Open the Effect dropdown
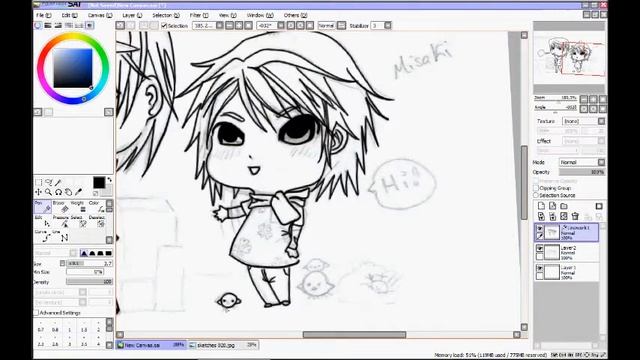The image size is (640, 360). coord(584,141)
